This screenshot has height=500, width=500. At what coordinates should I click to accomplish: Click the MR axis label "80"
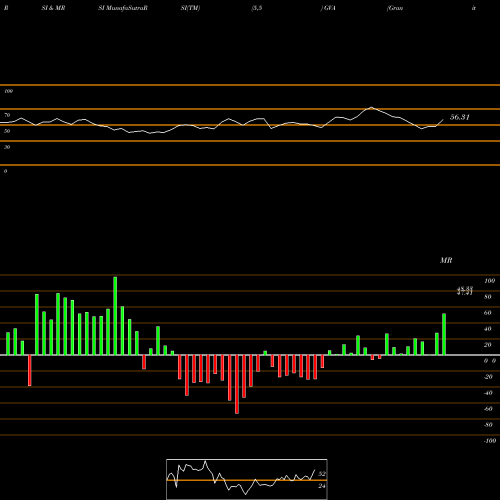pos(488,297)
